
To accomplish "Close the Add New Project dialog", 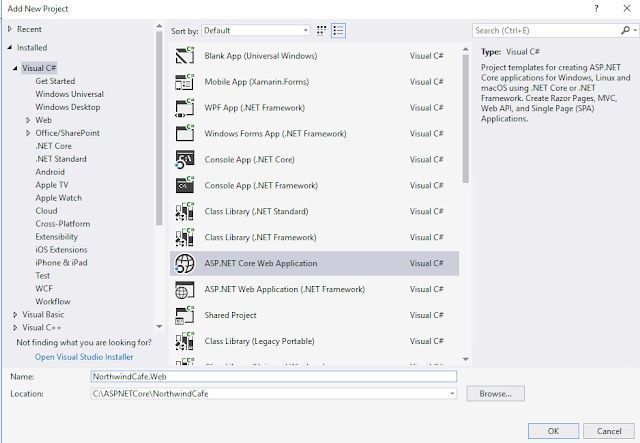I will point(627,9).
